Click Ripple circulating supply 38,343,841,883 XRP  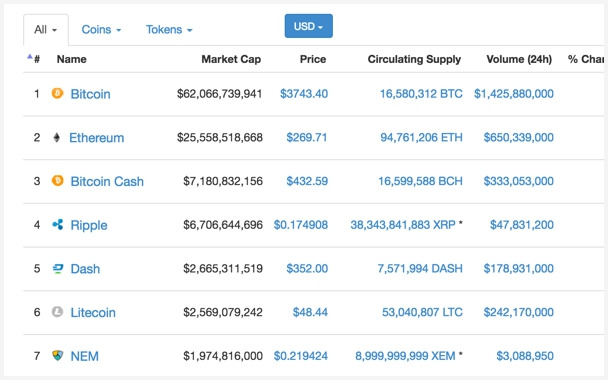403,225
